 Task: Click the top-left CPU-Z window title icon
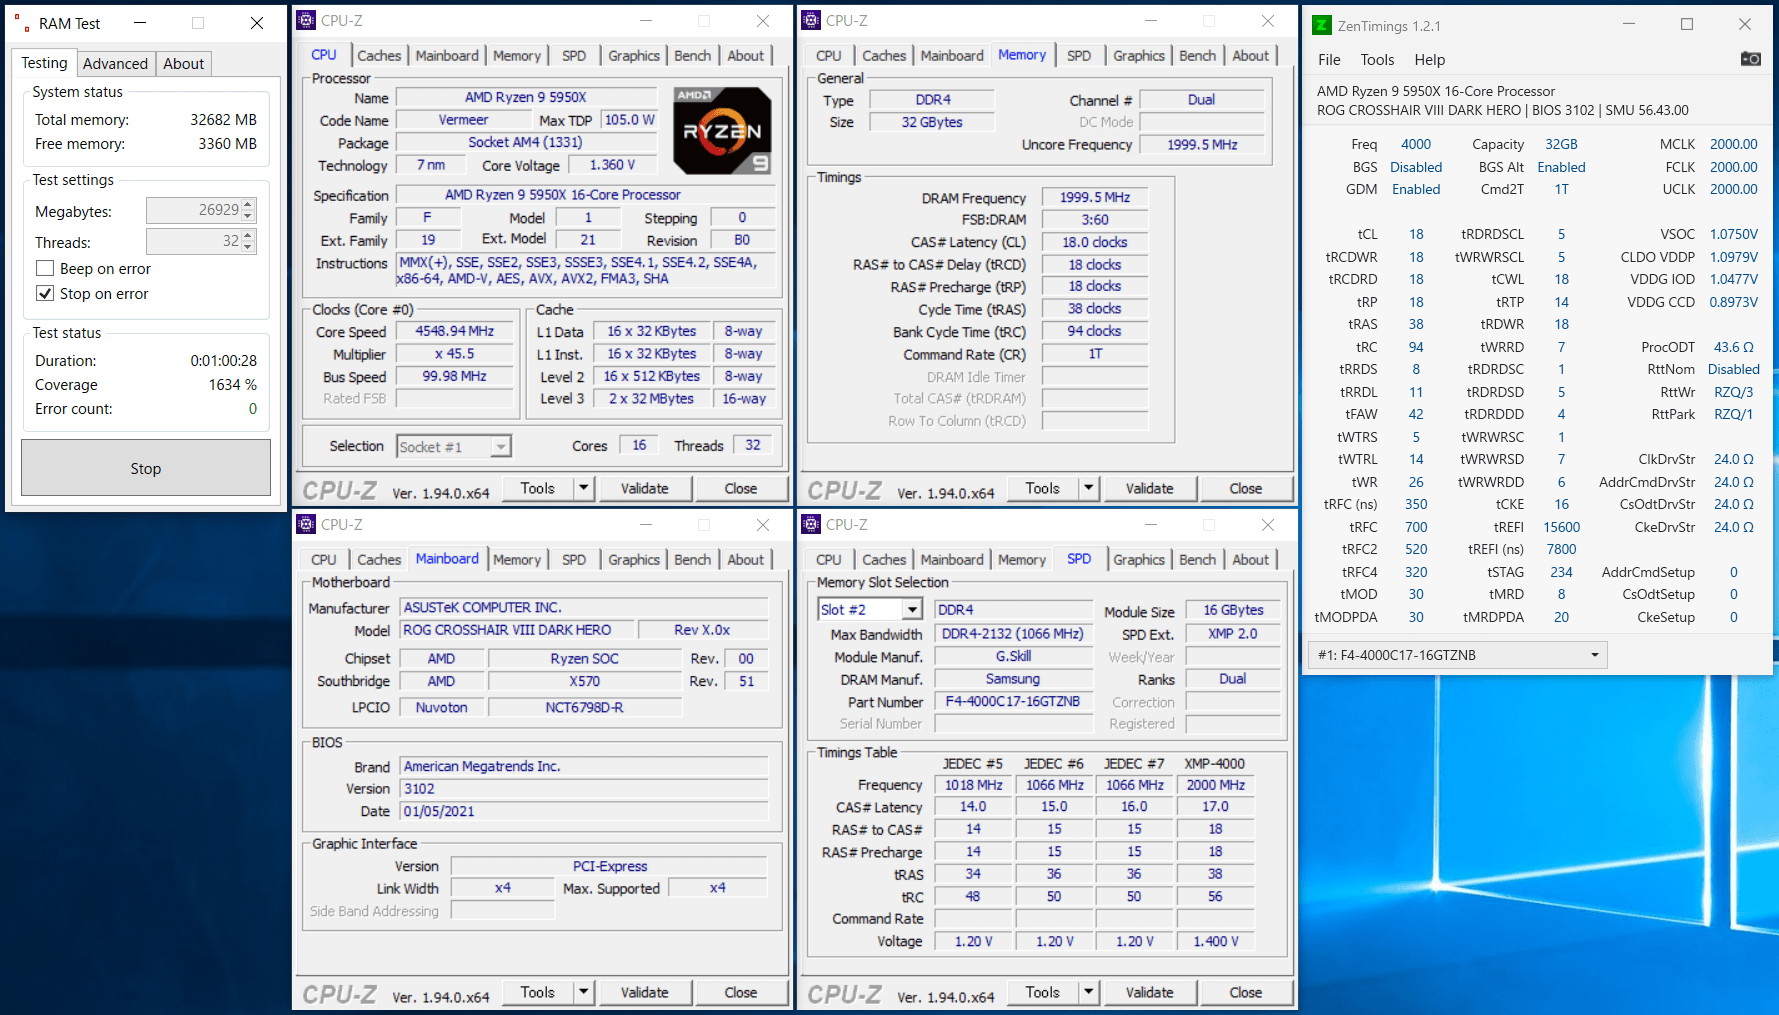307,20
